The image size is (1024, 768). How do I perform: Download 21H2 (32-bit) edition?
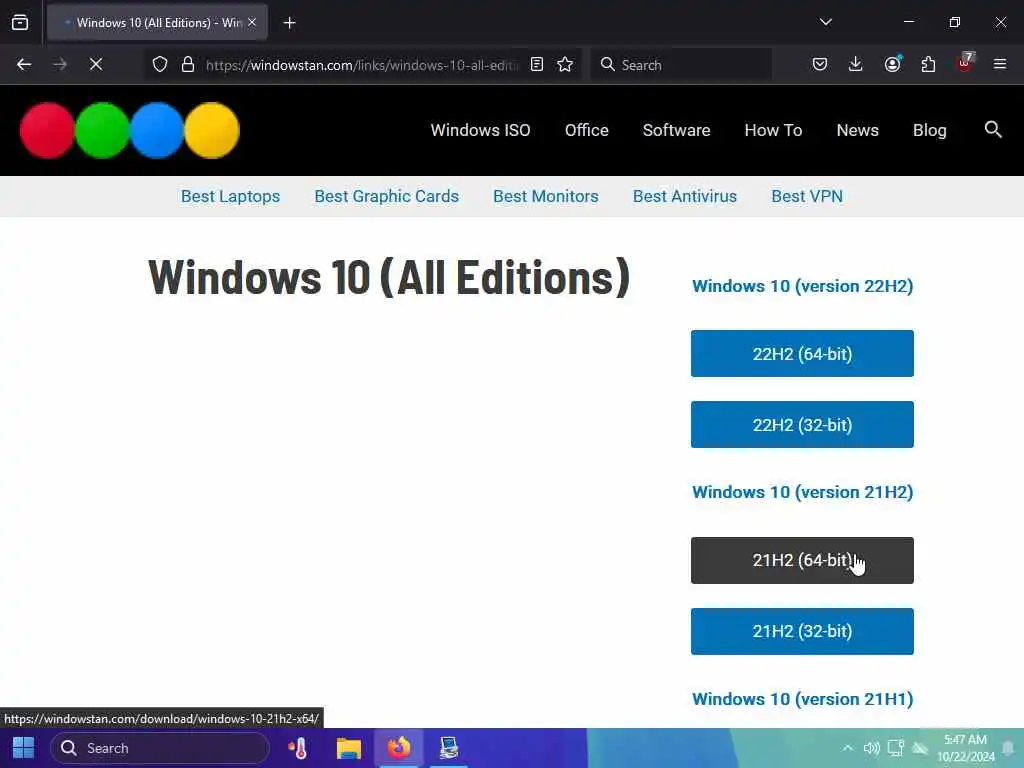[802, 632]
